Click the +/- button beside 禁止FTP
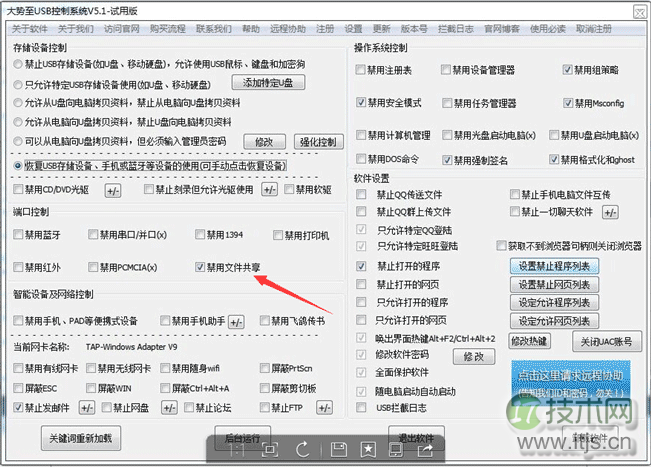The height and width of the screenshot is (467, 651). click(x=324, y=408)
